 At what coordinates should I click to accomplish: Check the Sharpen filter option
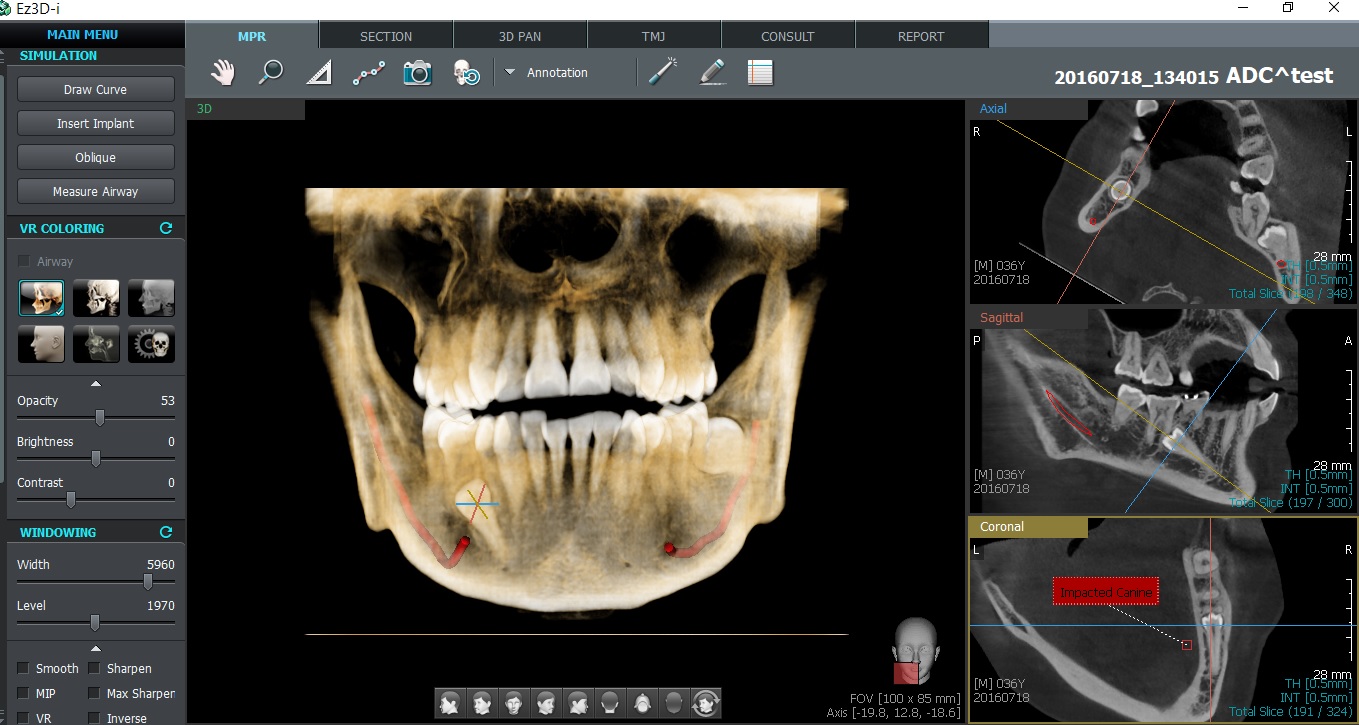click(x=94, y=668)
